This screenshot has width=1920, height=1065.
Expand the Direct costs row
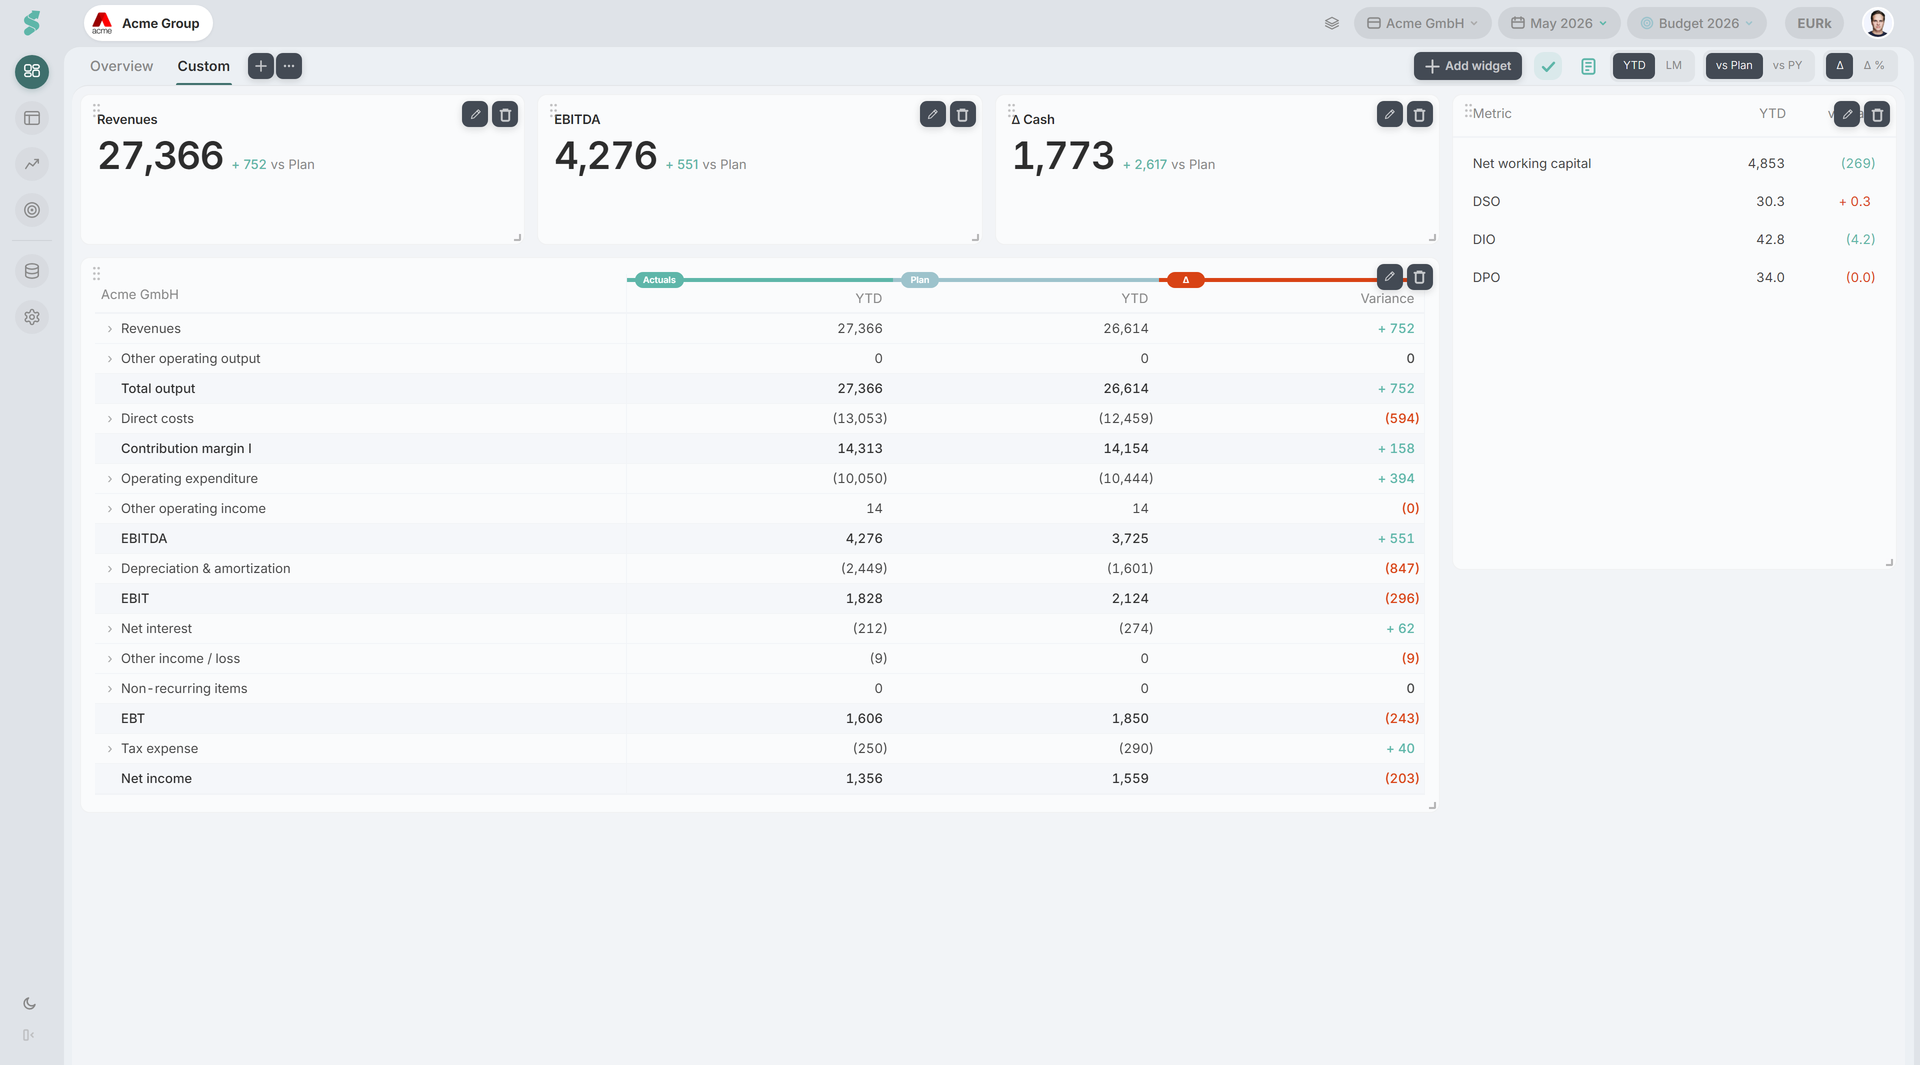pyautogui.click(x=110, y=419)
